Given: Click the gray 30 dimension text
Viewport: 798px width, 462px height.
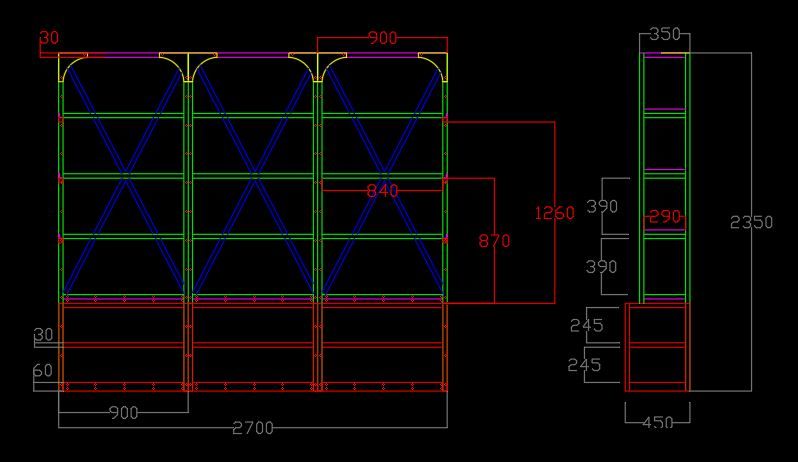Looking at the screenshot, I should (43, 334).
